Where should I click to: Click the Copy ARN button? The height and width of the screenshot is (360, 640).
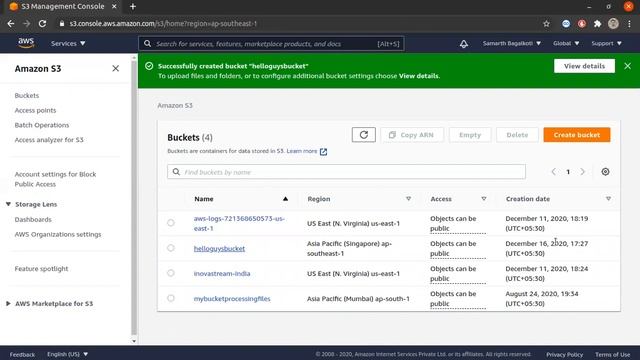412,135
